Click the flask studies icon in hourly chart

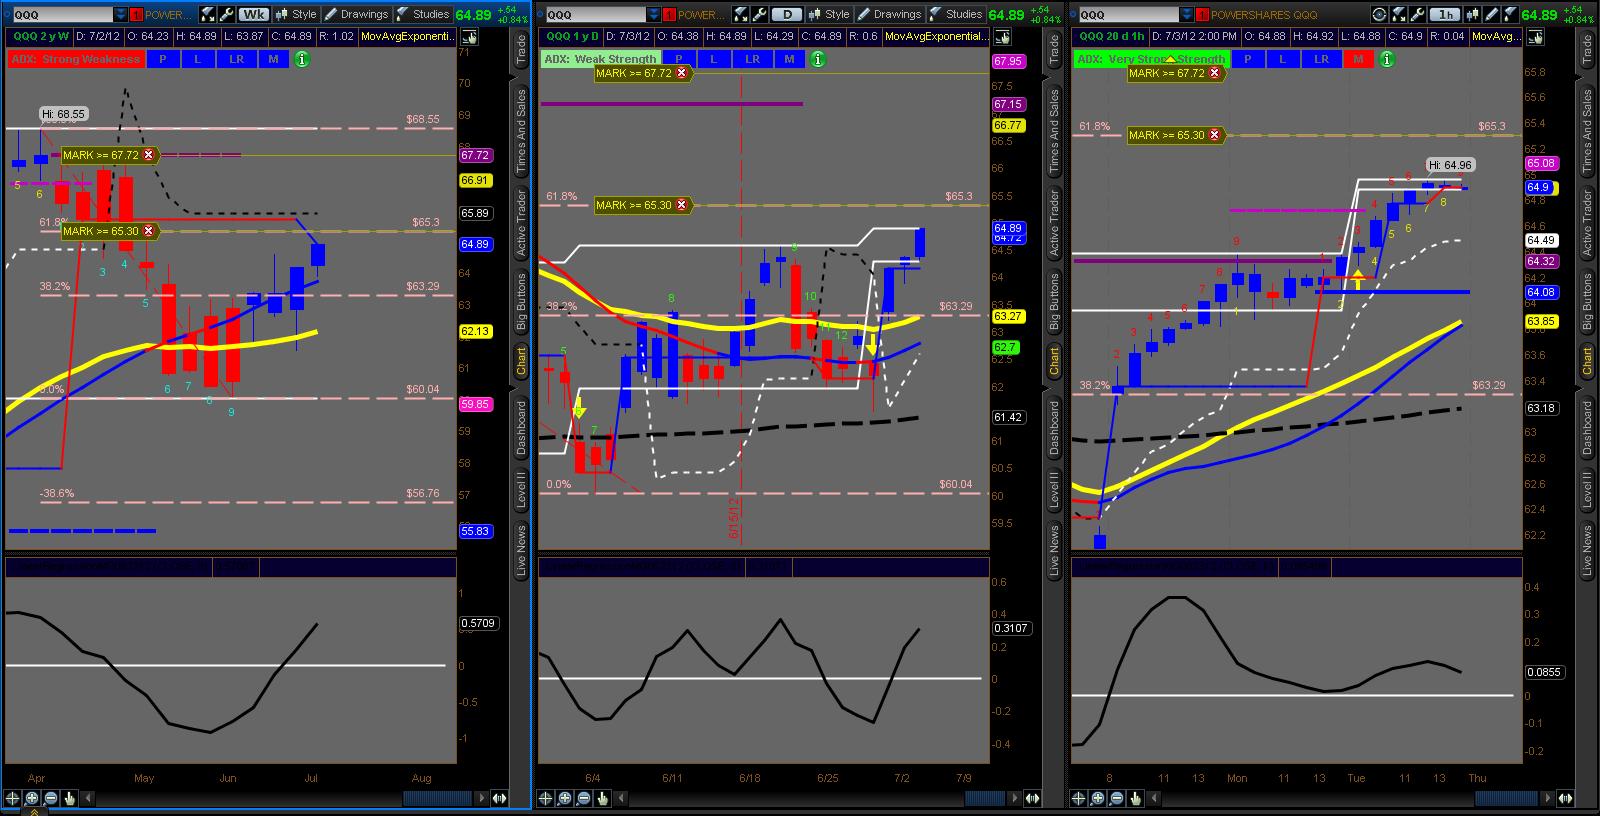coord(1509,15)
